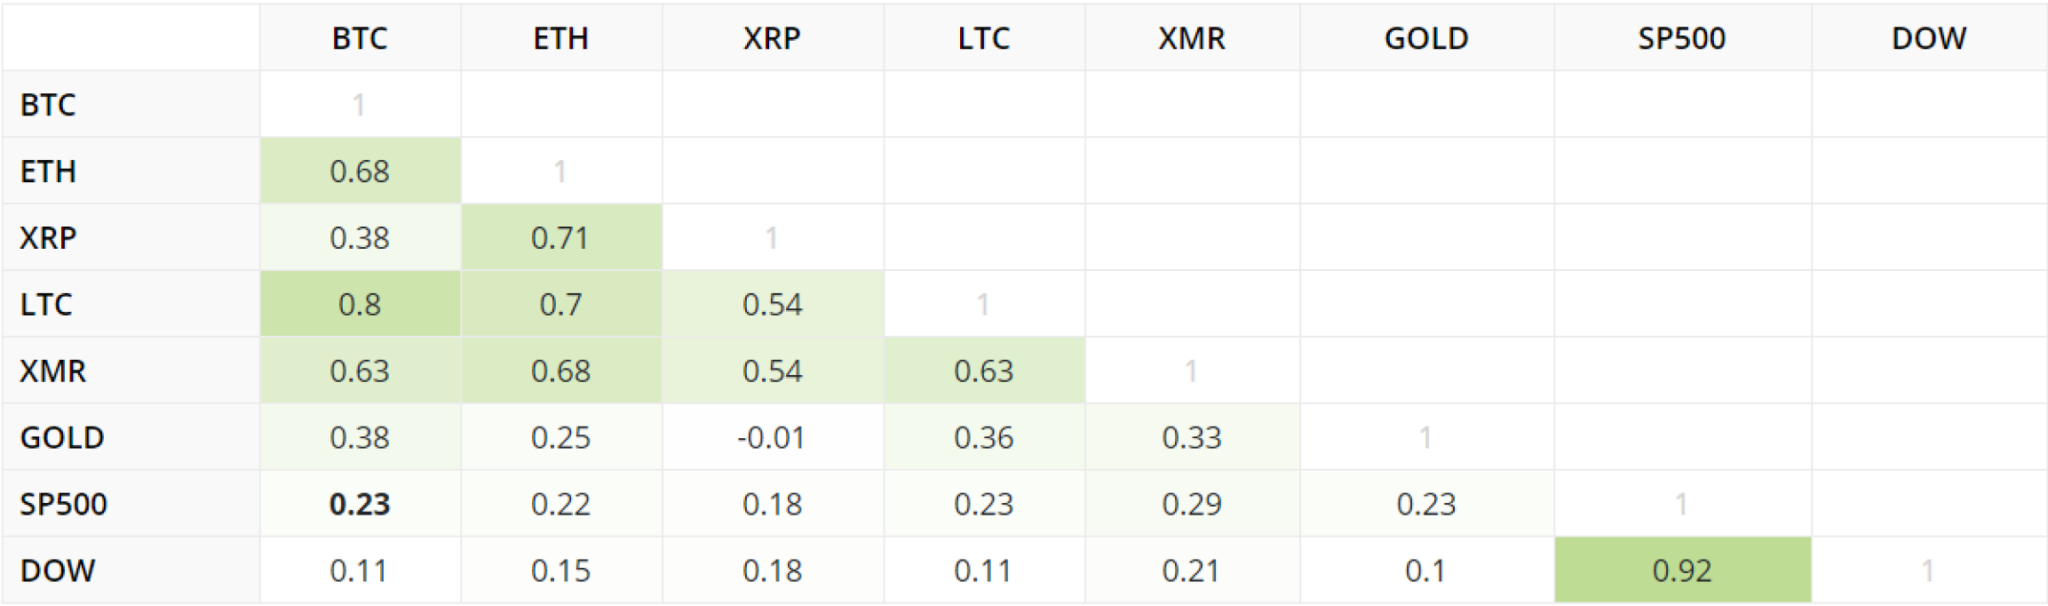Click the BTC column header
Viewport: 2048px width, 606px height.
click(360, 38)
